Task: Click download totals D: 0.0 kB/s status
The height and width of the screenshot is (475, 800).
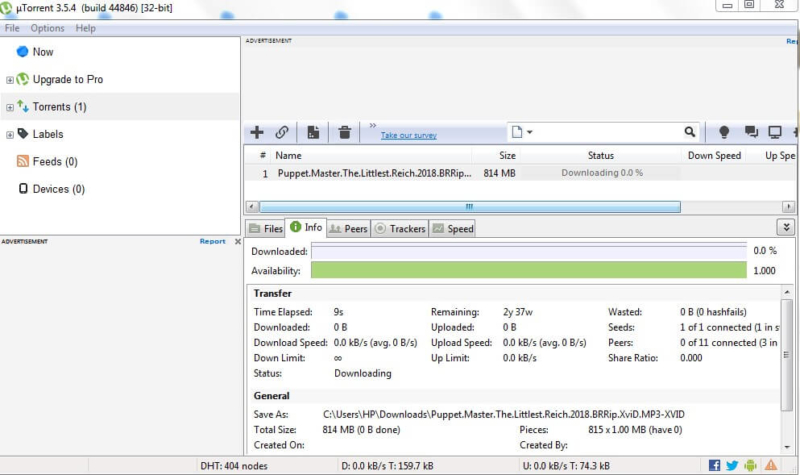Action: pos(387,466)
